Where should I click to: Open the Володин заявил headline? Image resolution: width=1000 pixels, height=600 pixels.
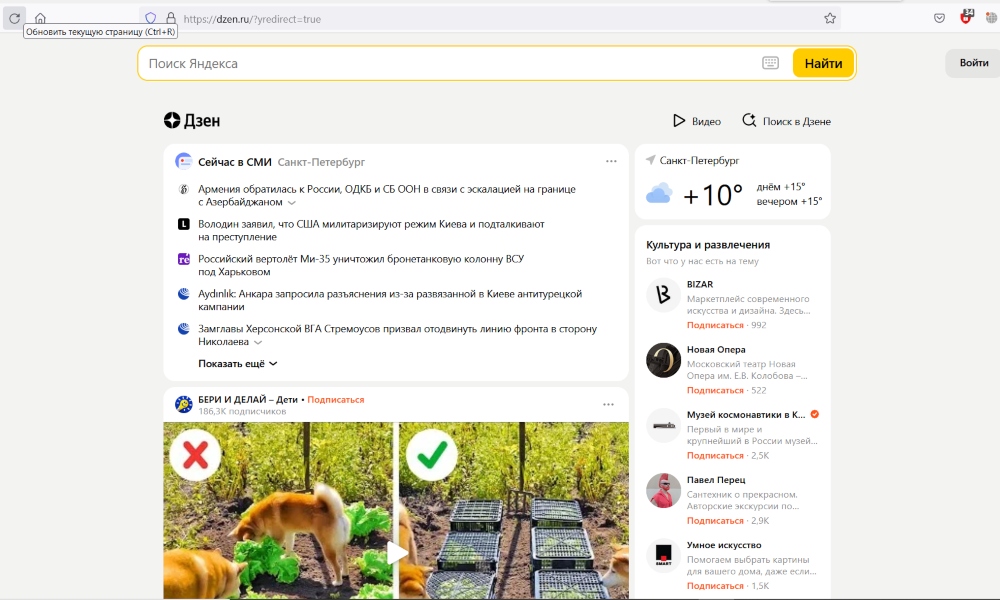coord(371,230)
